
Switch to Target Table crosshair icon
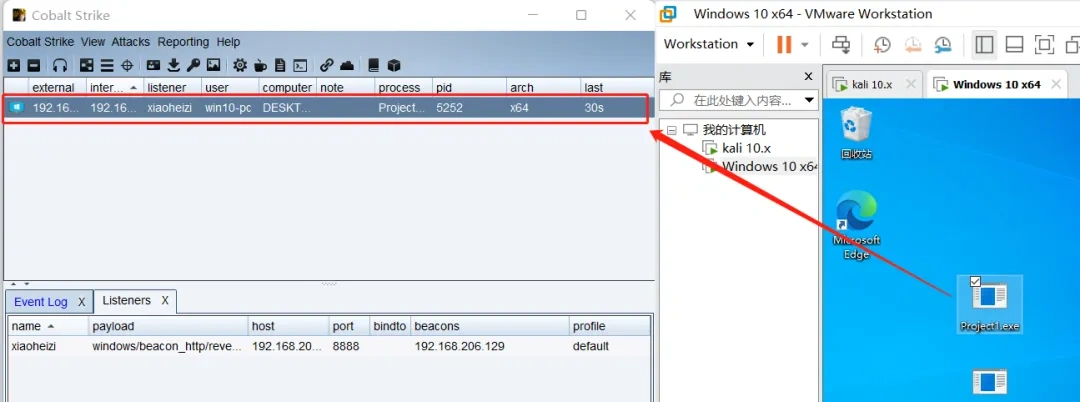click(x=127, y=65)
